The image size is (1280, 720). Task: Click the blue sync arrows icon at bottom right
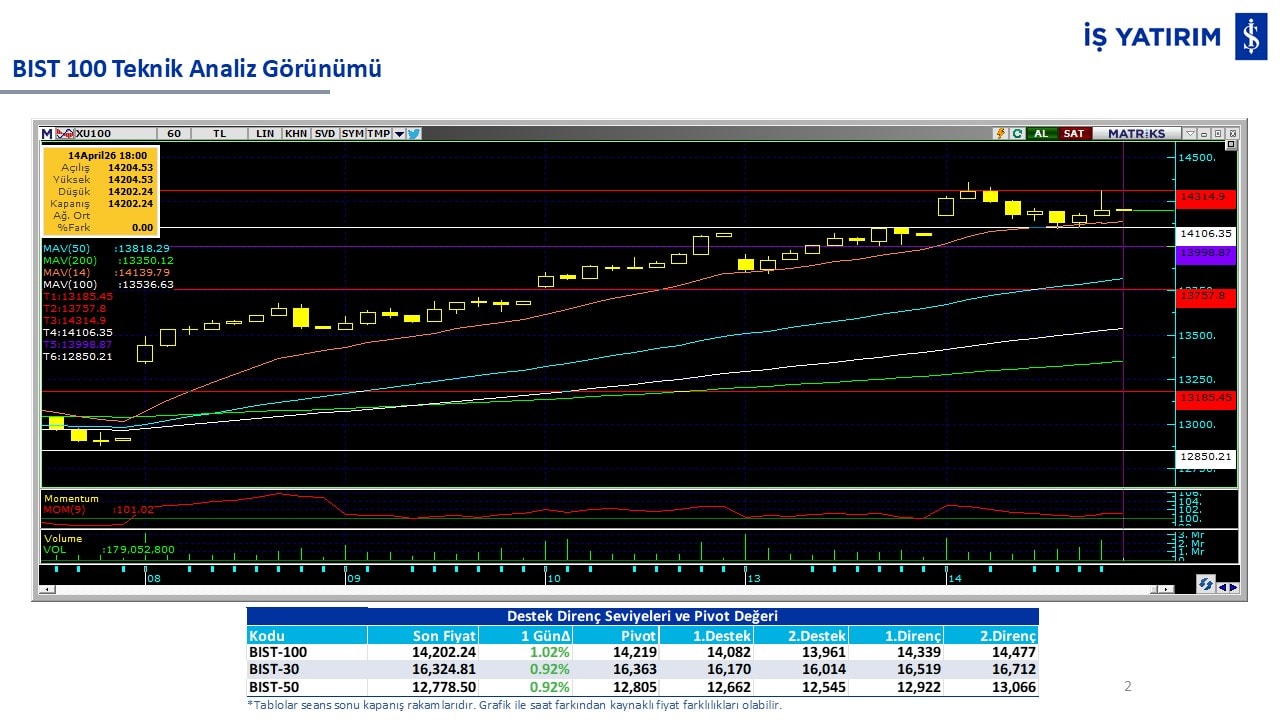coord(1206,585)
